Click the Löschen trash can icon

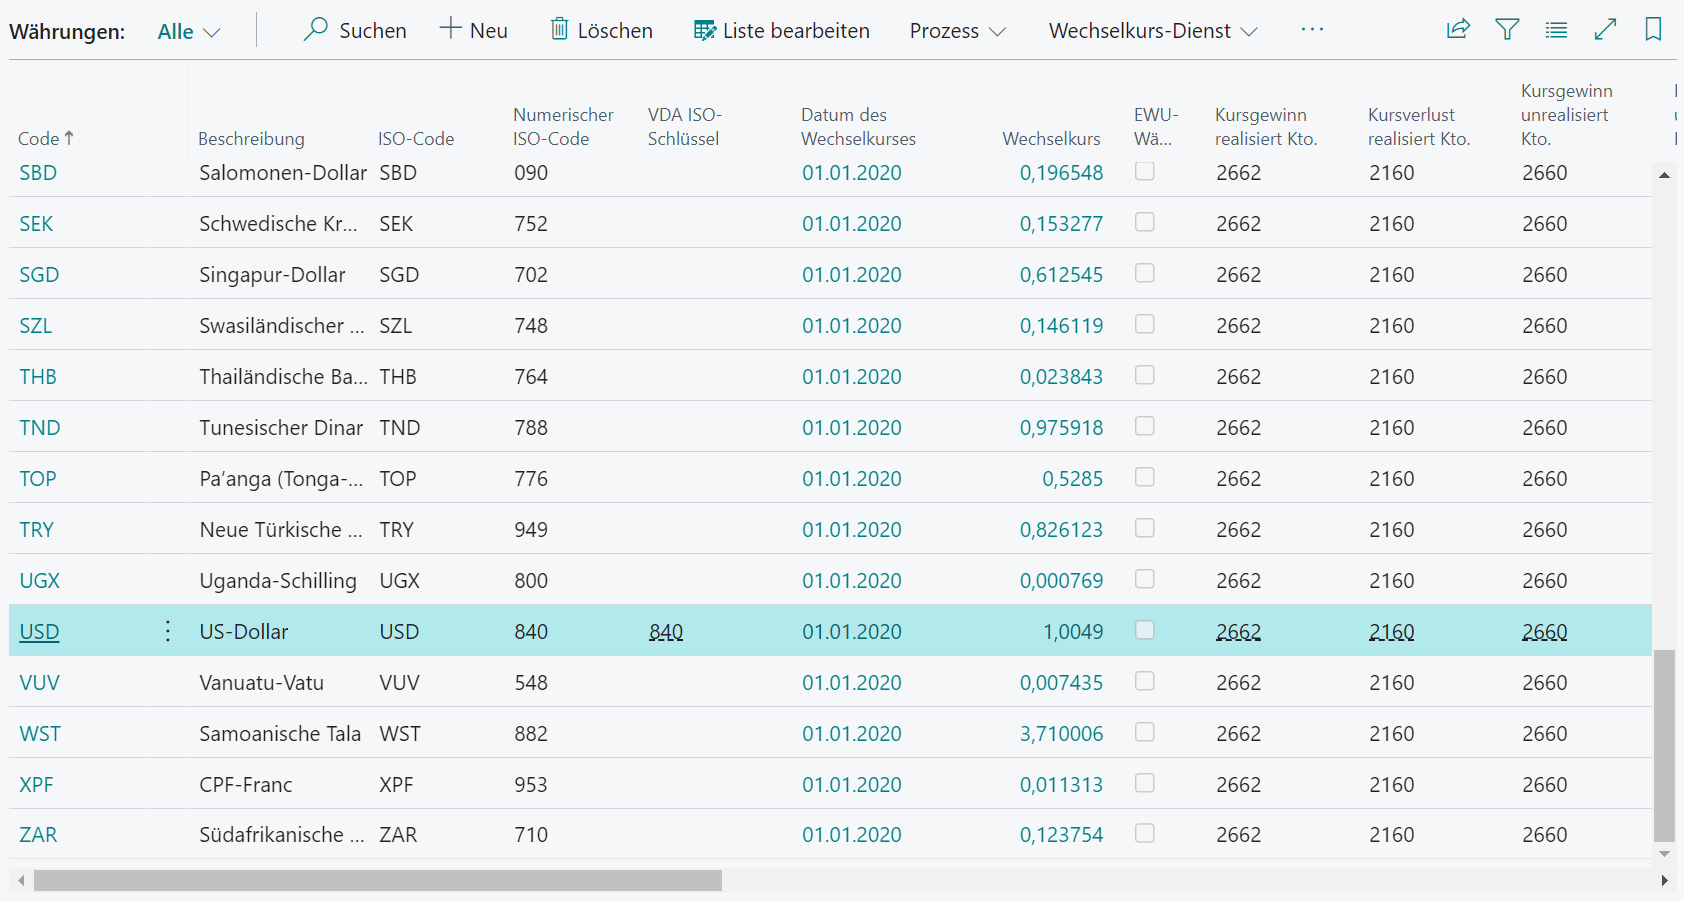(x=560, y=29)
